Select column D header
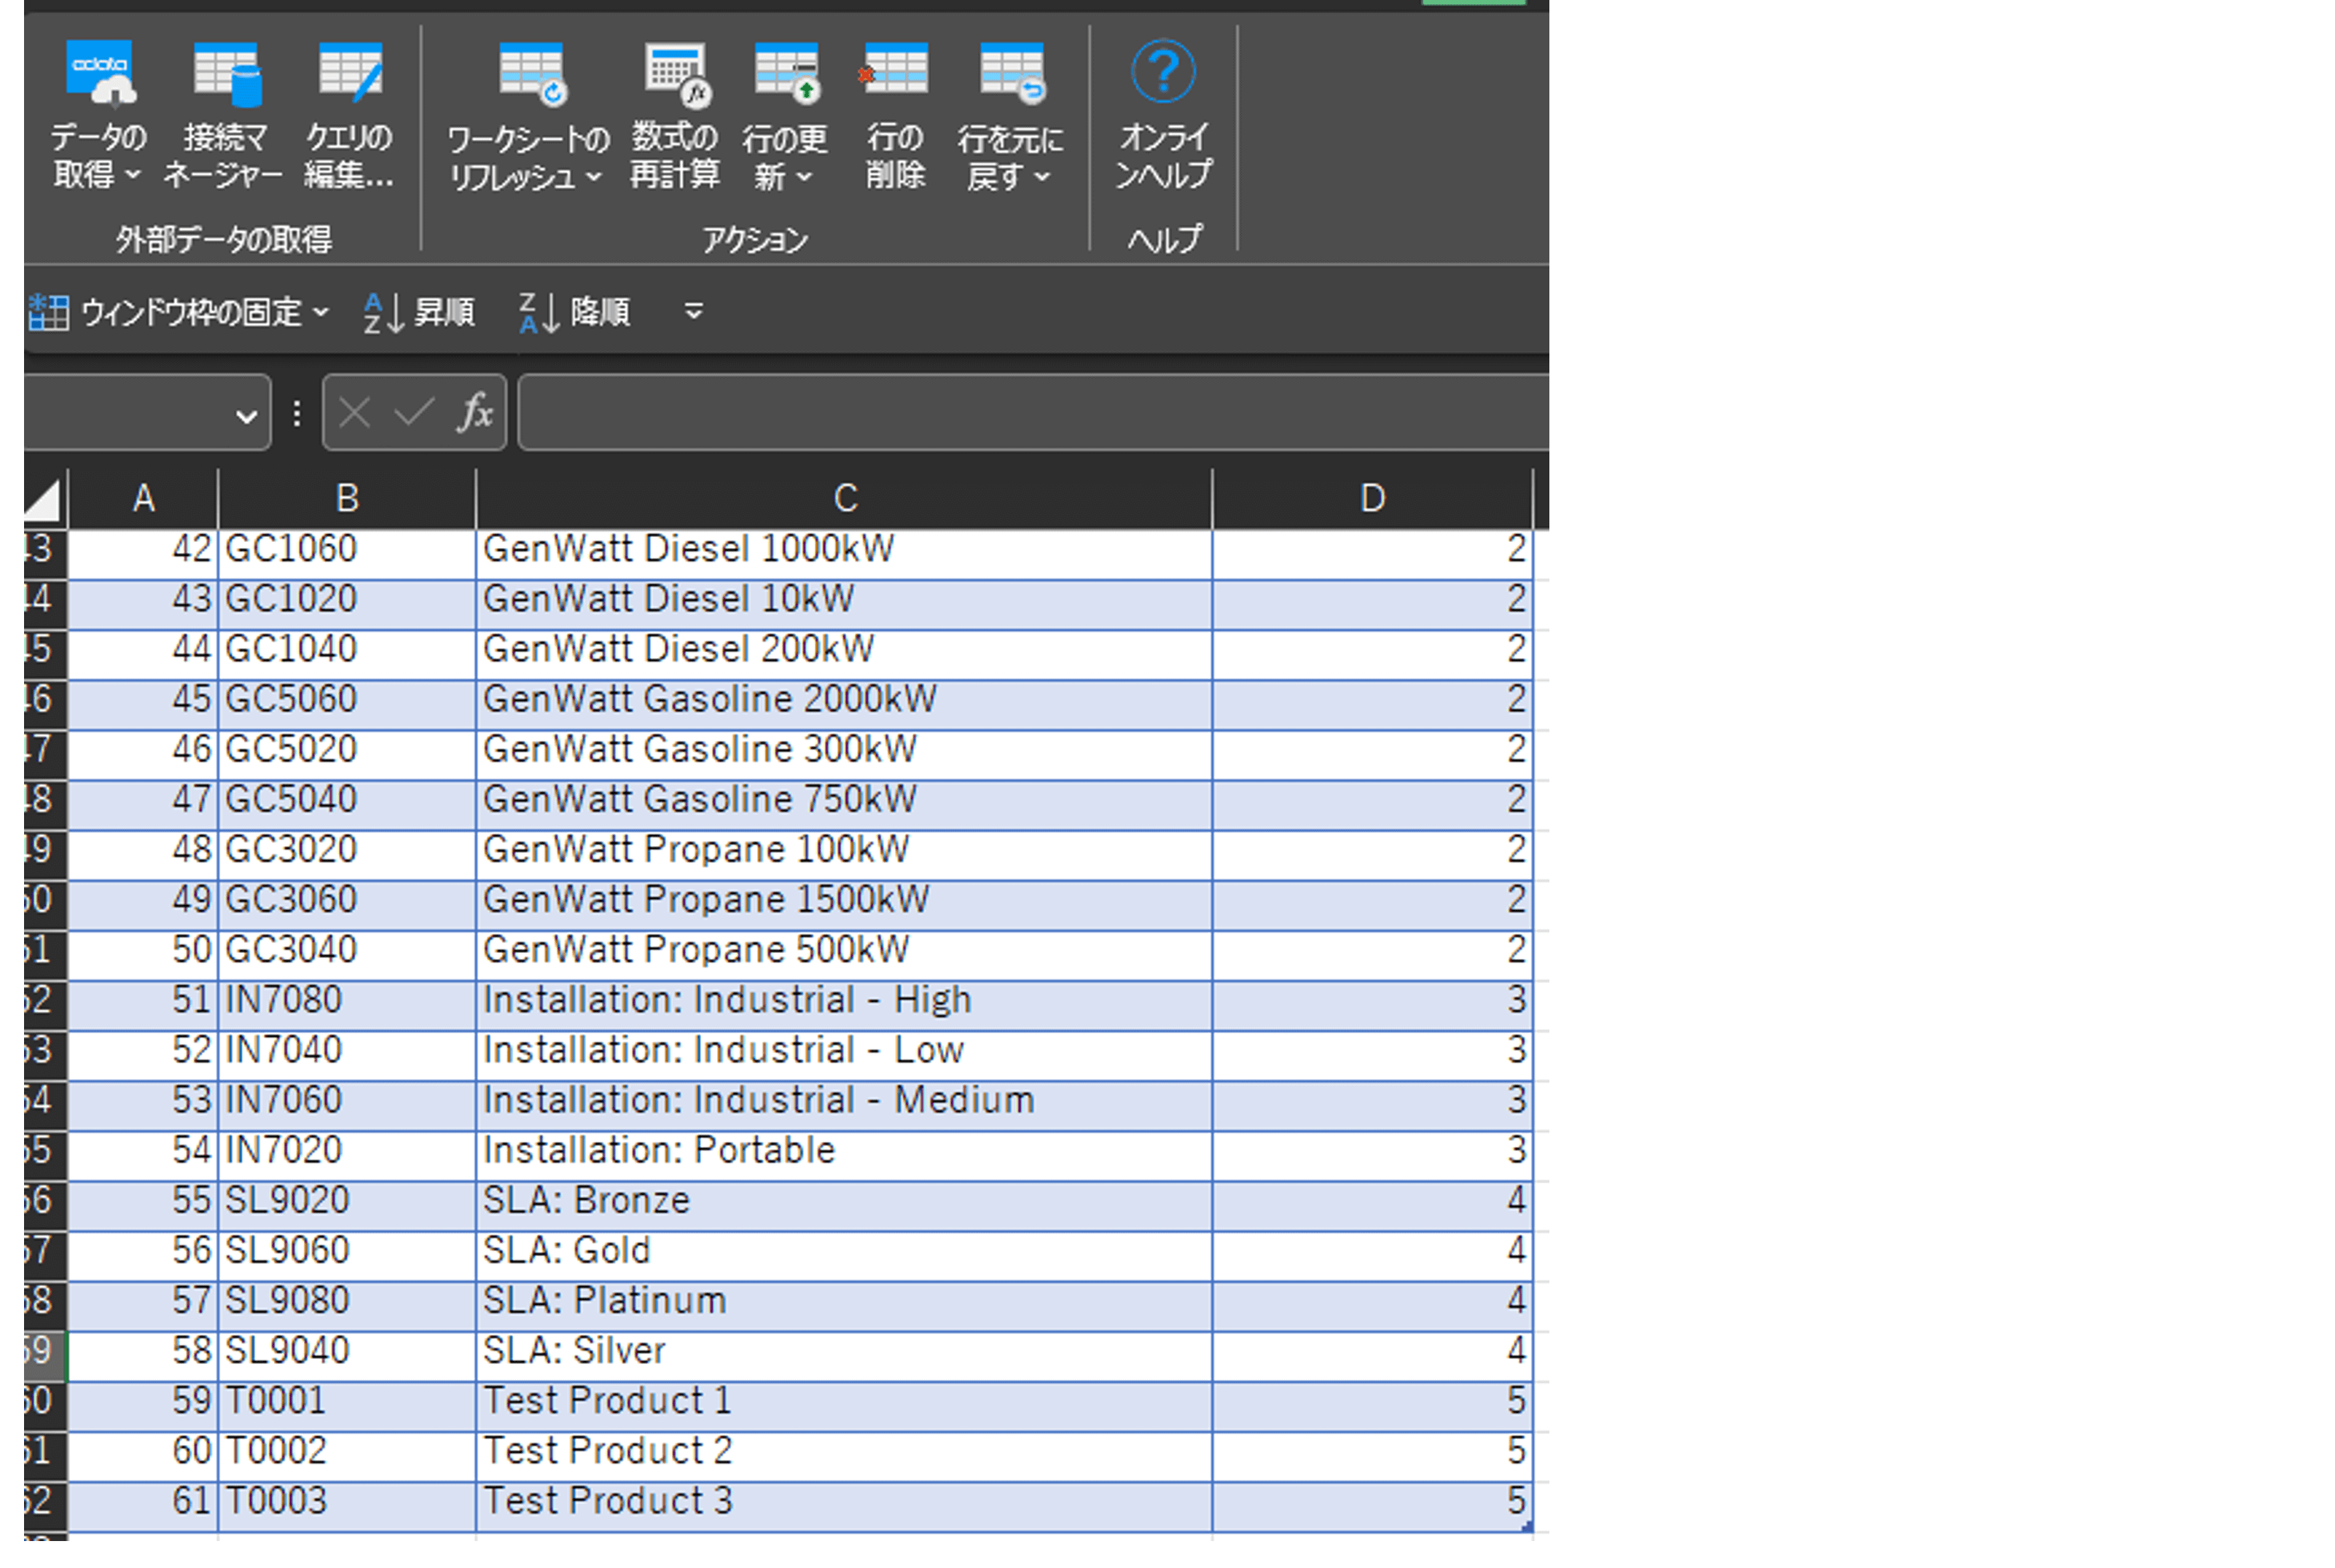Image resolution: width=2335 pixels, height=1568 pixels. 1372,498
